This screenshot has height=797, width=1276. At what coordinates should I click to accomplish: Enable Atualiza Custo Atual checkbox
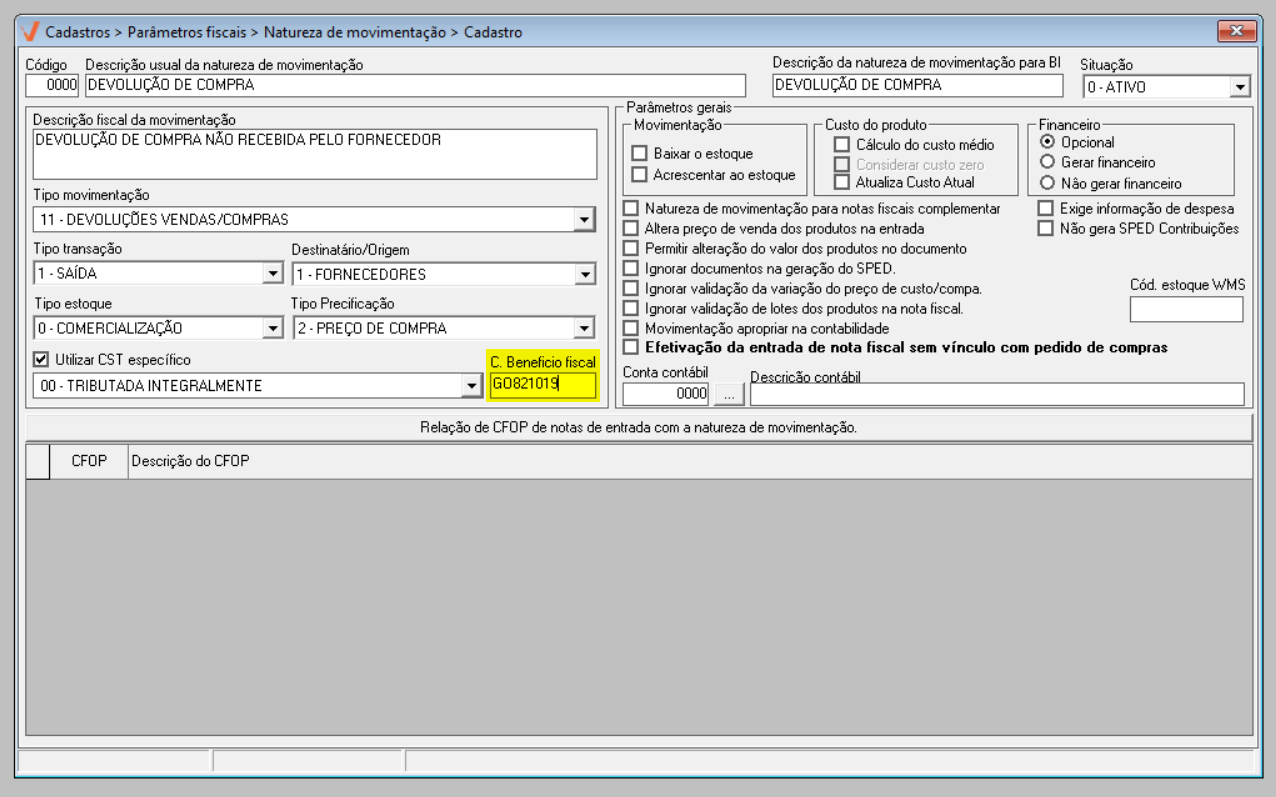pos(842,182)
